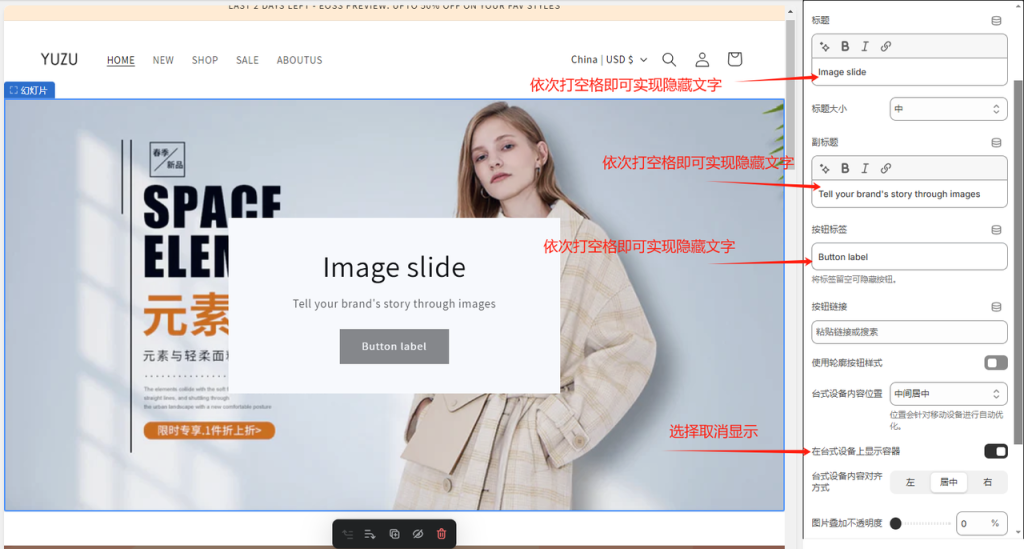1024x549 pixels.
Task: Click the 标题 dynamic source icon
Action: (x=996, y=21)
